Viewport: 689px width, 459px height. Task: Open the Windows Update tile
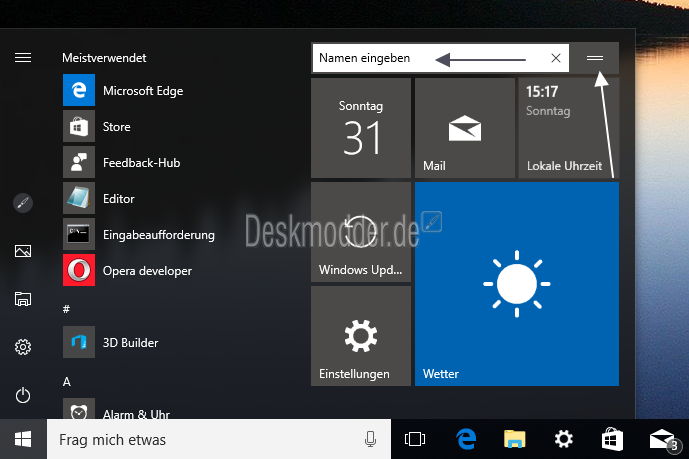click(361, 232)
